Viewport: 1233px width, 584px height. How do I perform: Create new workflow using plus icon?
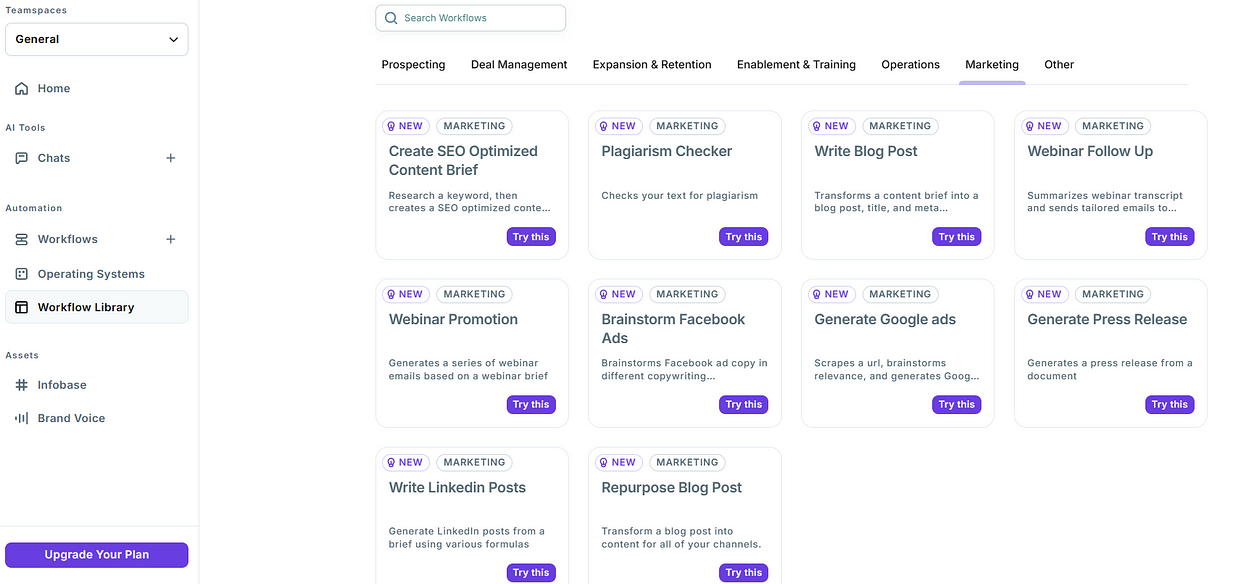pyautogui.click(x=171, y=239)
